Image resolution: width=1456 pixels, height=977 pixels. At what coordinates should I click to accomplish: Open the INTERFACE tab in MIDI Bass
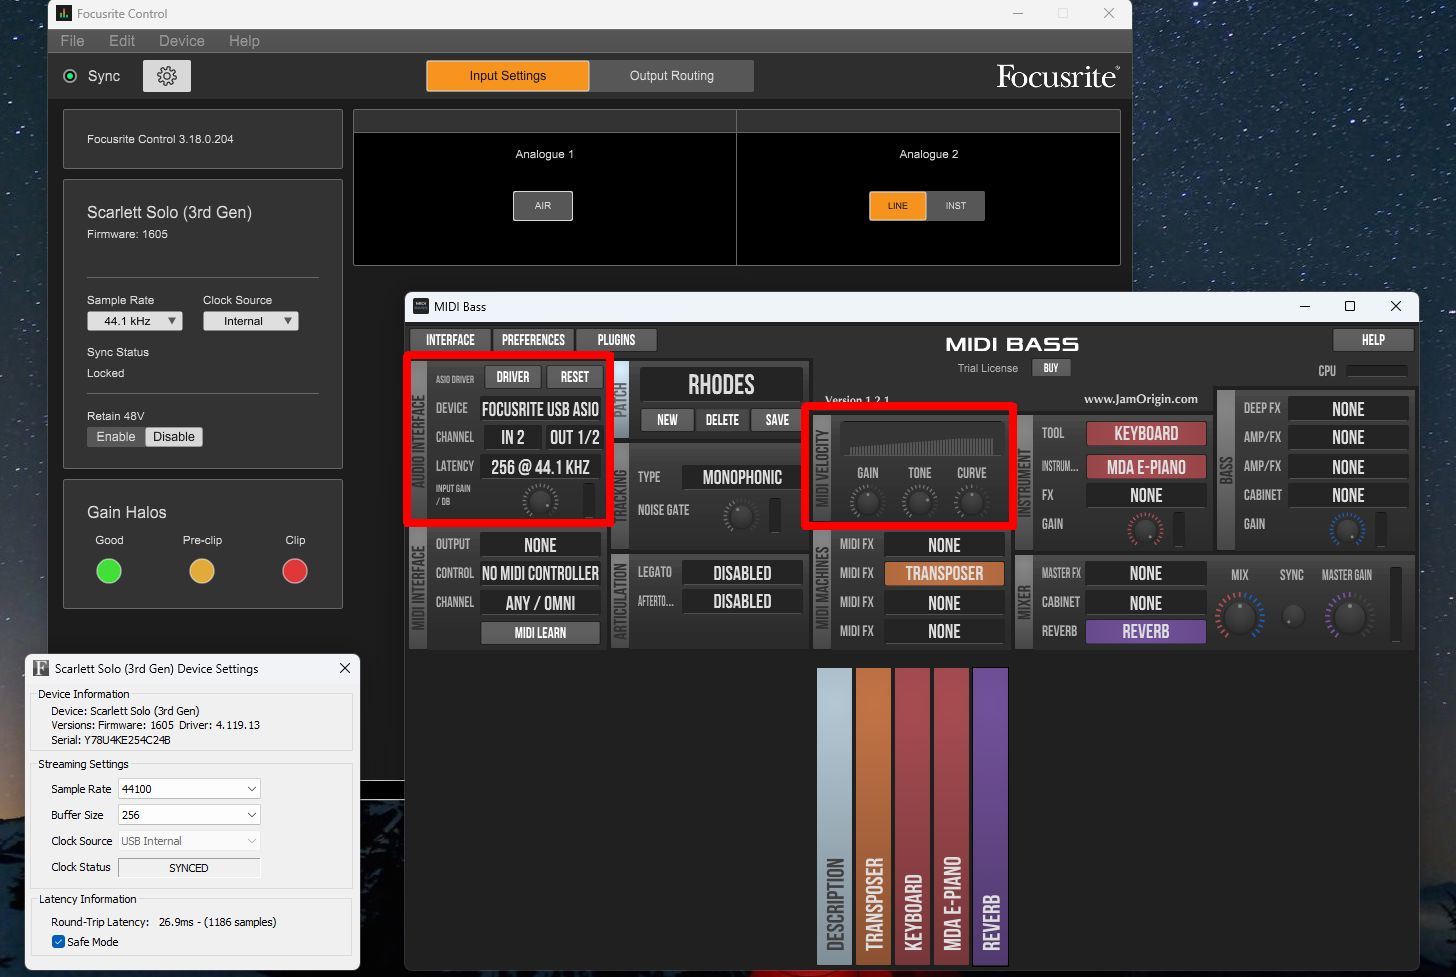point(450,340)
